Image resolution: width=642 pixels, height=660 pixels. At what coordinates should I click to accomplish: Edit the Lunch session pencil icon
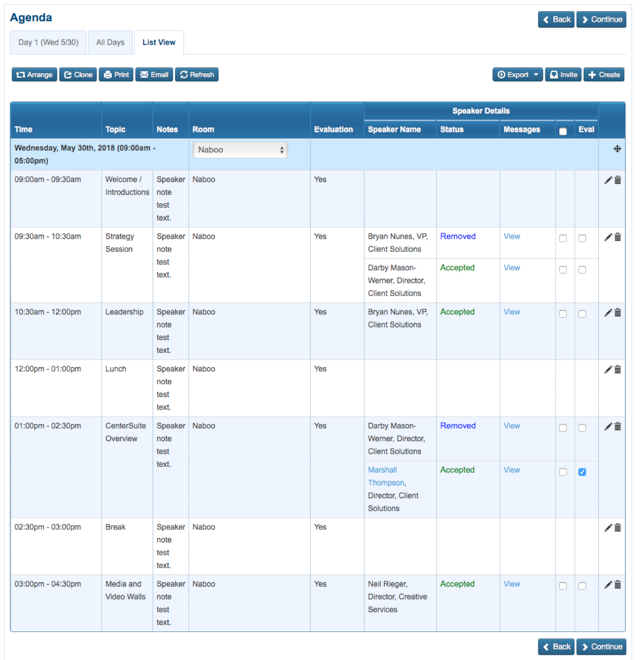[608, 370]
